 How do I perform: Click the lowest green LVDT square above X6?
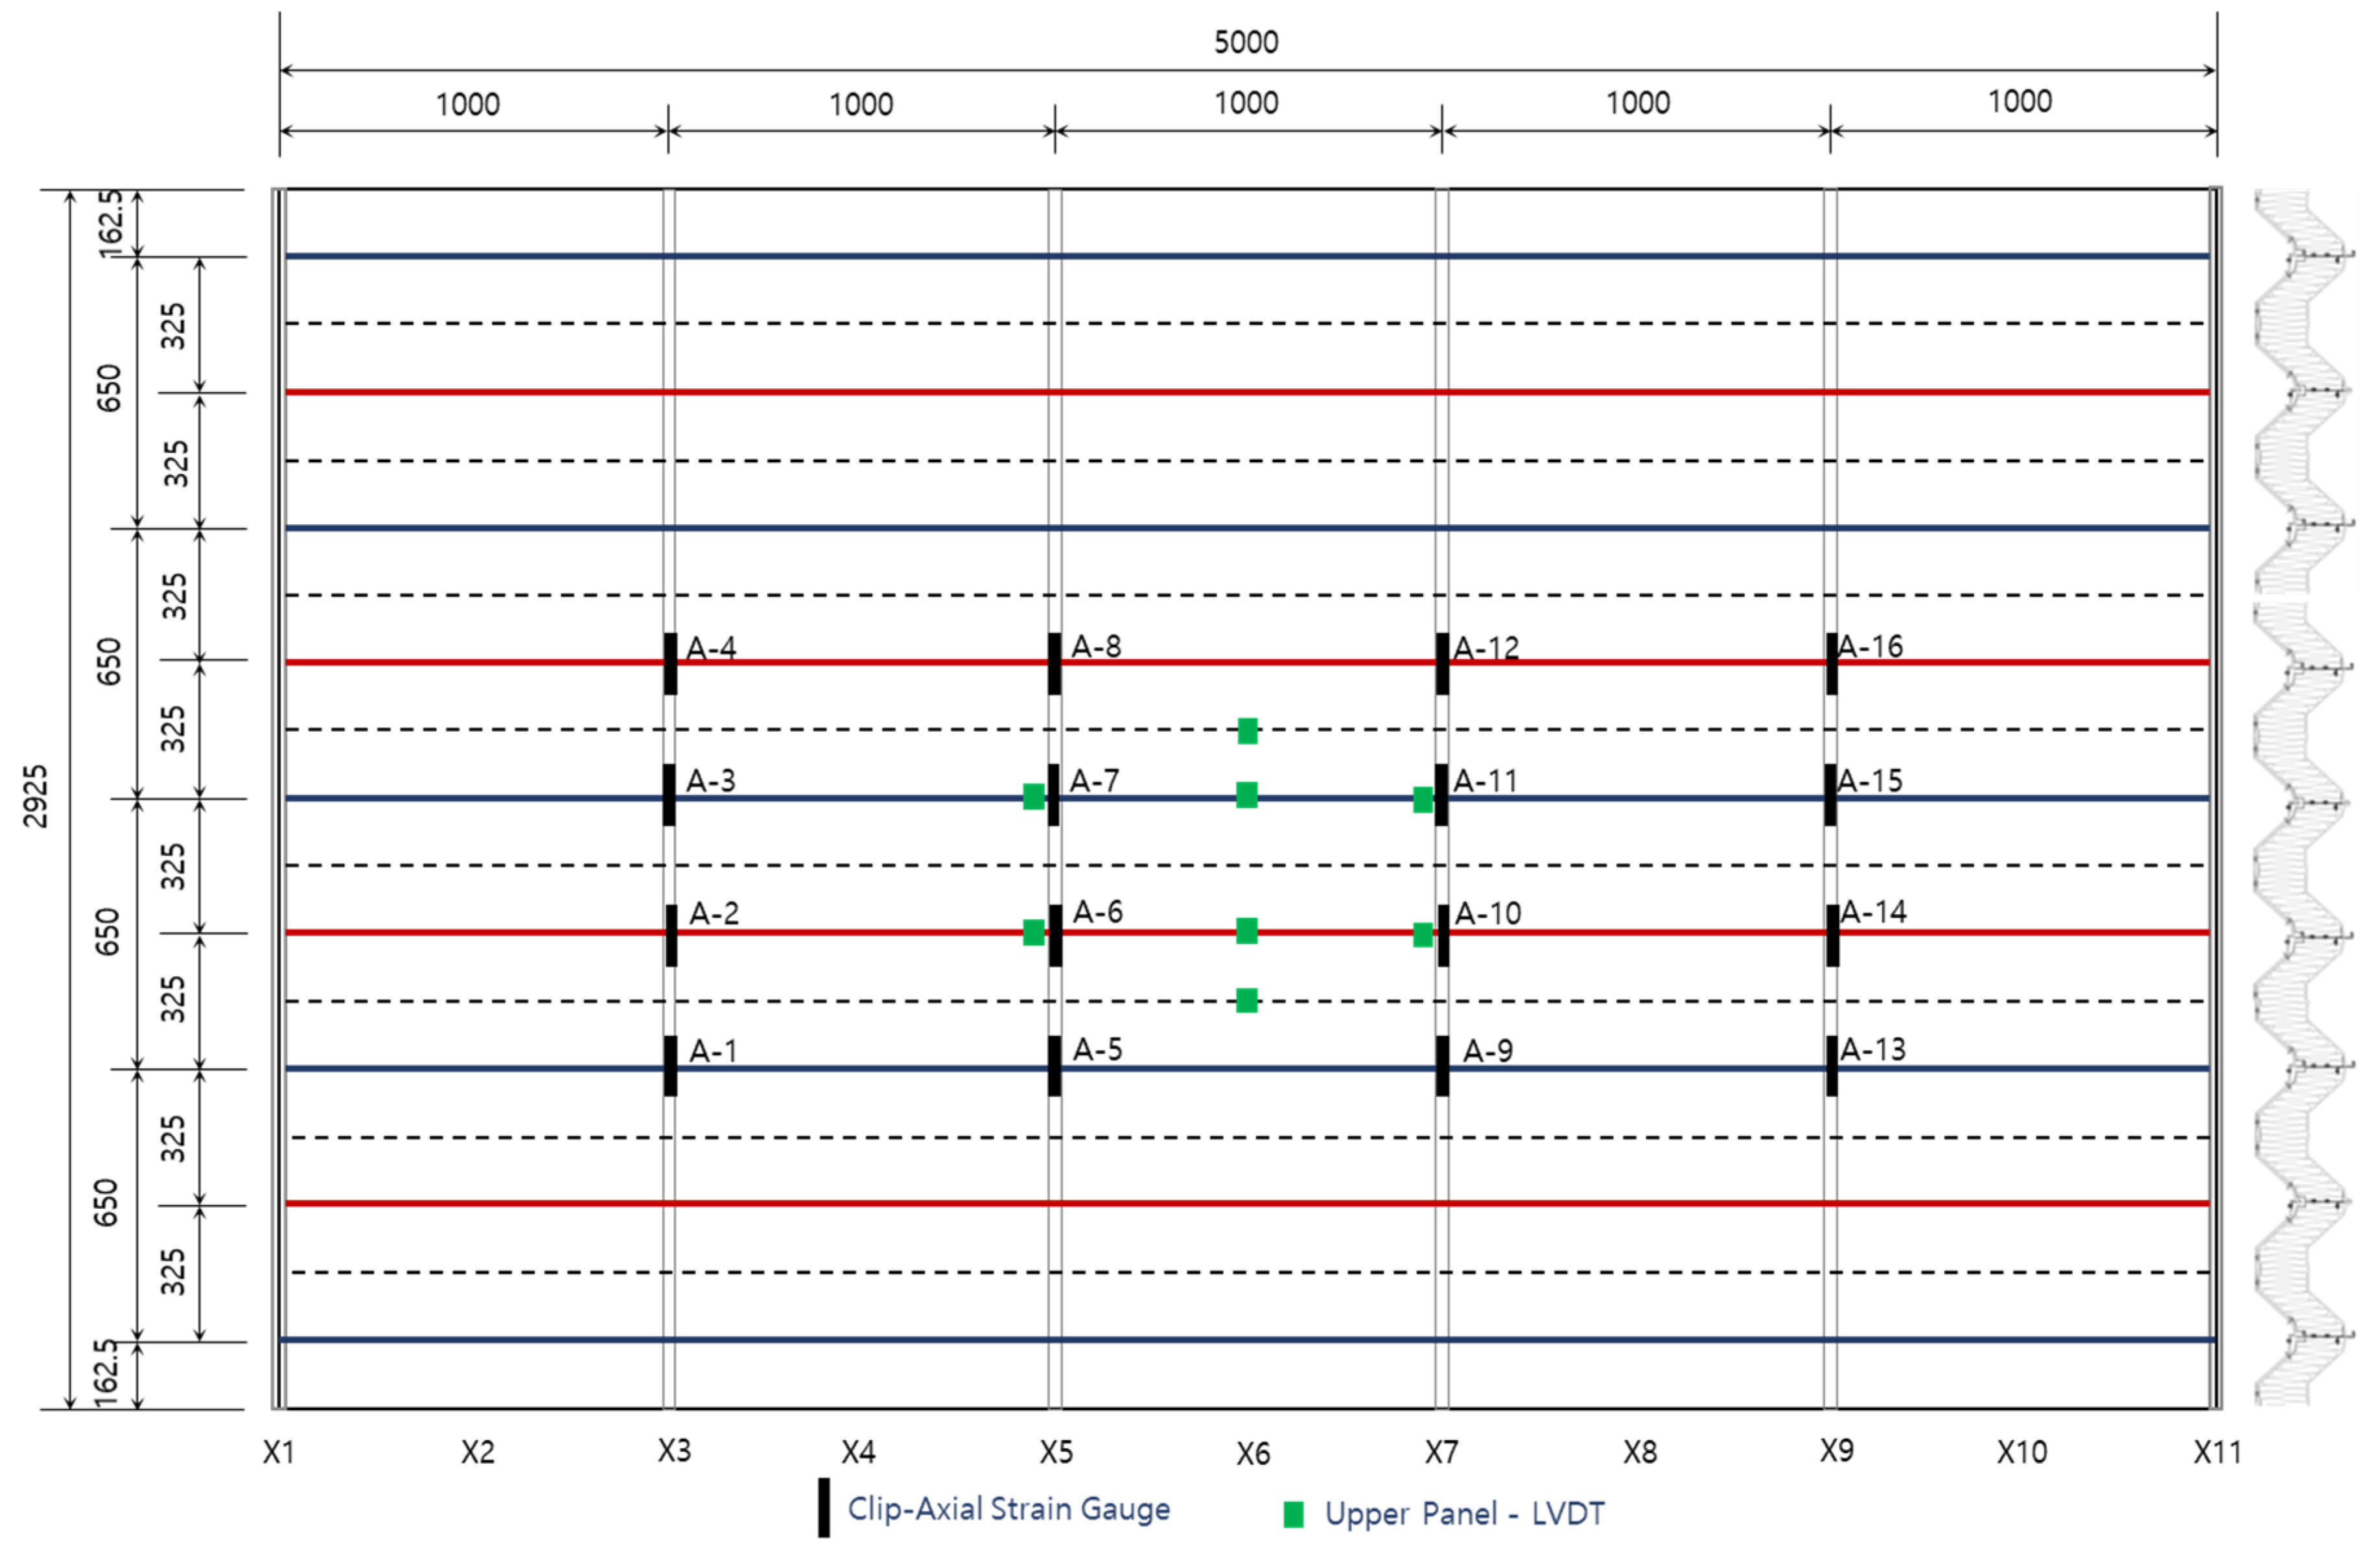coord(1247,1000)
